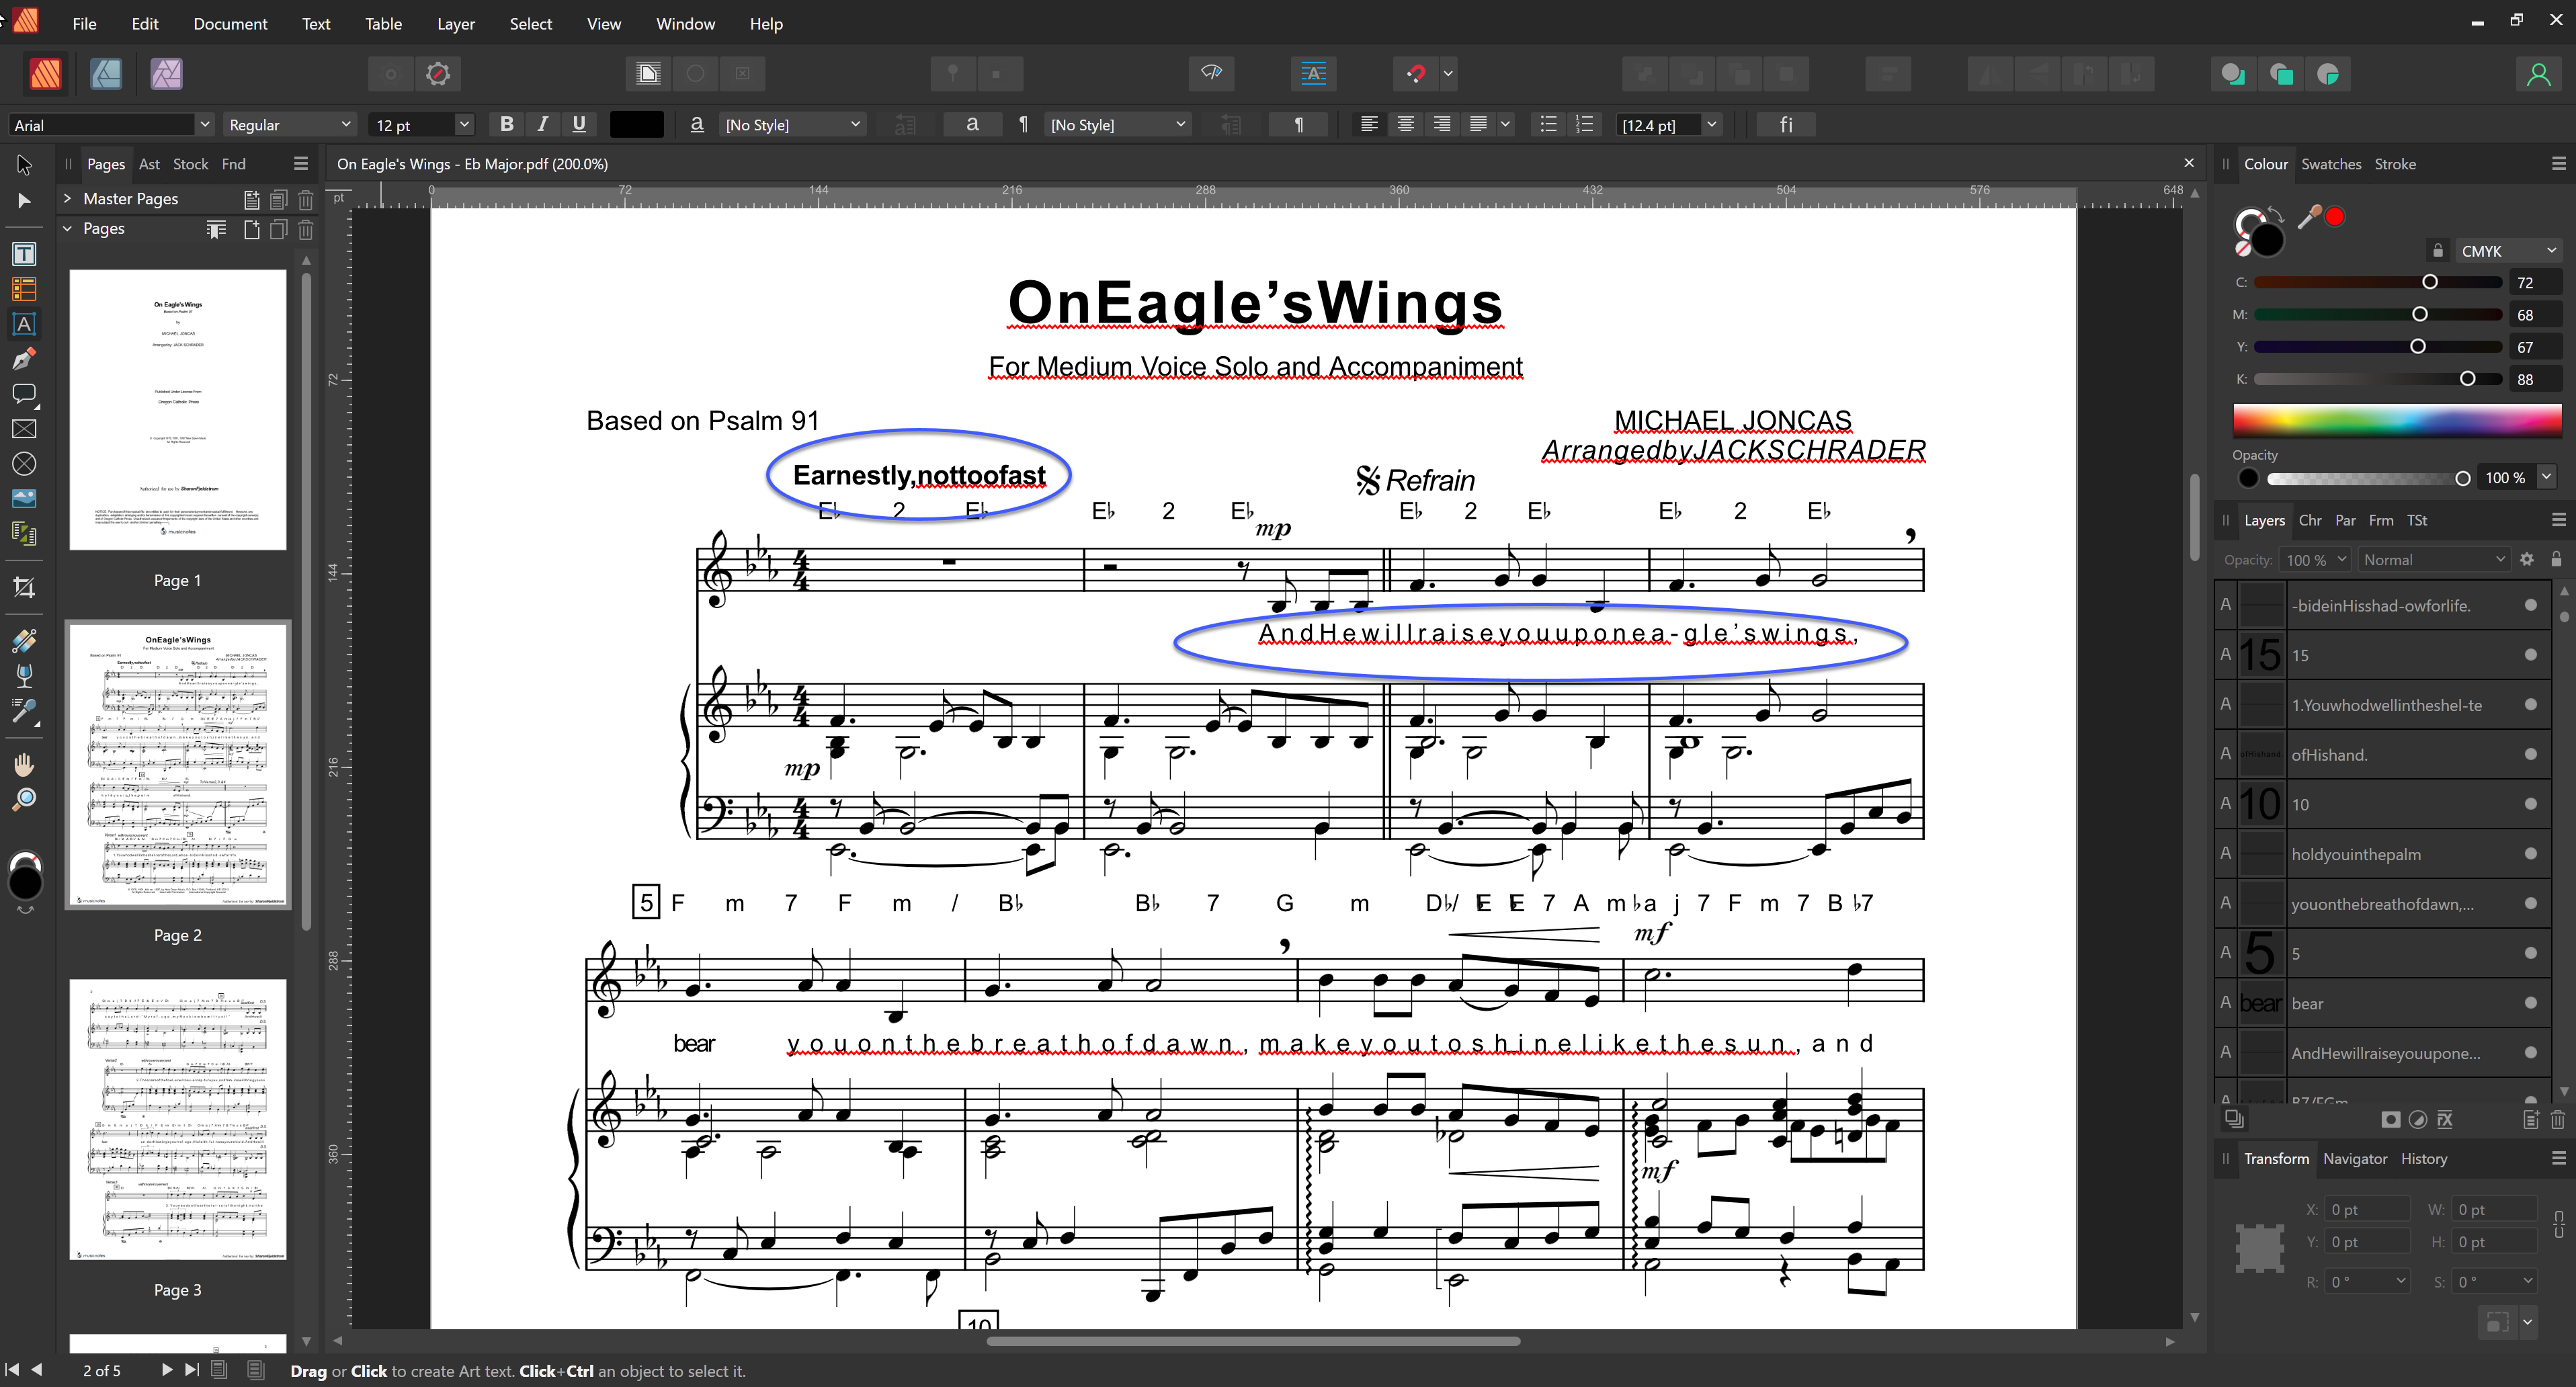Select the Node tool
This screenshot has width=2576, height=1387.
[x=24, y=201]
